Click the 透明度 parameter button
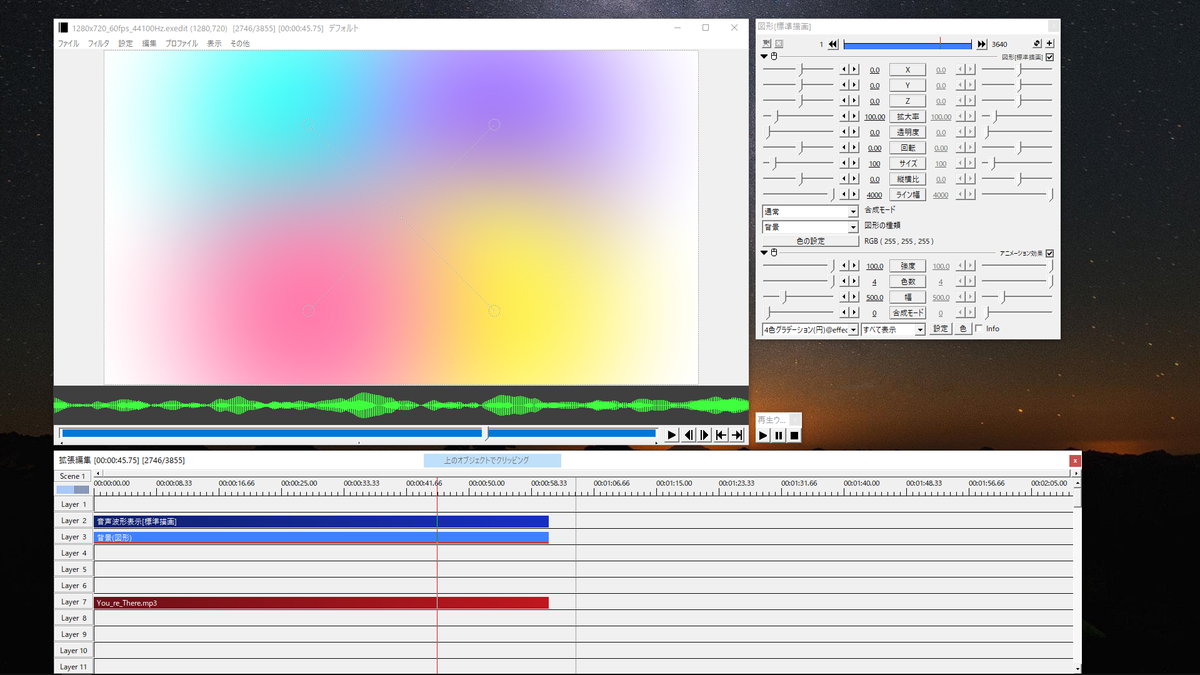The width and height of the screenshot is (1200, 675). pos(907,132)
